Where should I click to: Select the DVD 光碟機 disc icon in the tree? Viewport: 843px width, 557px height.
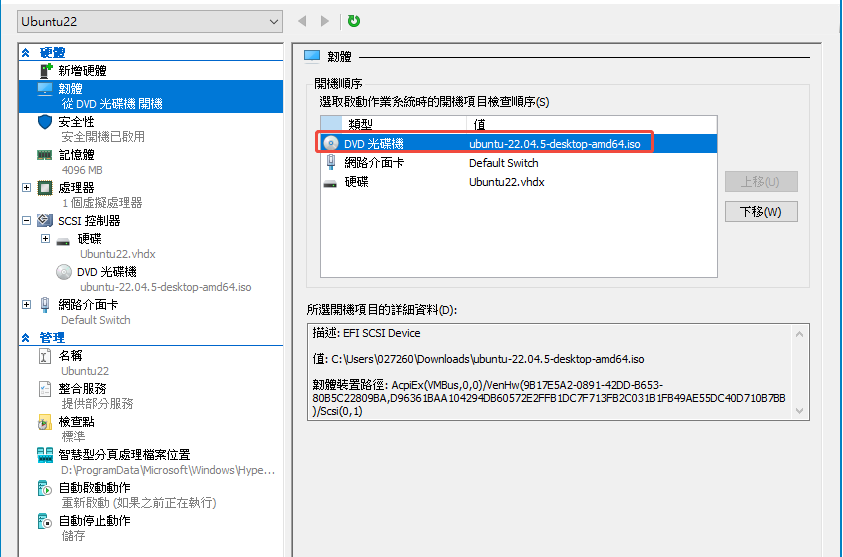[x=64, y=272]
